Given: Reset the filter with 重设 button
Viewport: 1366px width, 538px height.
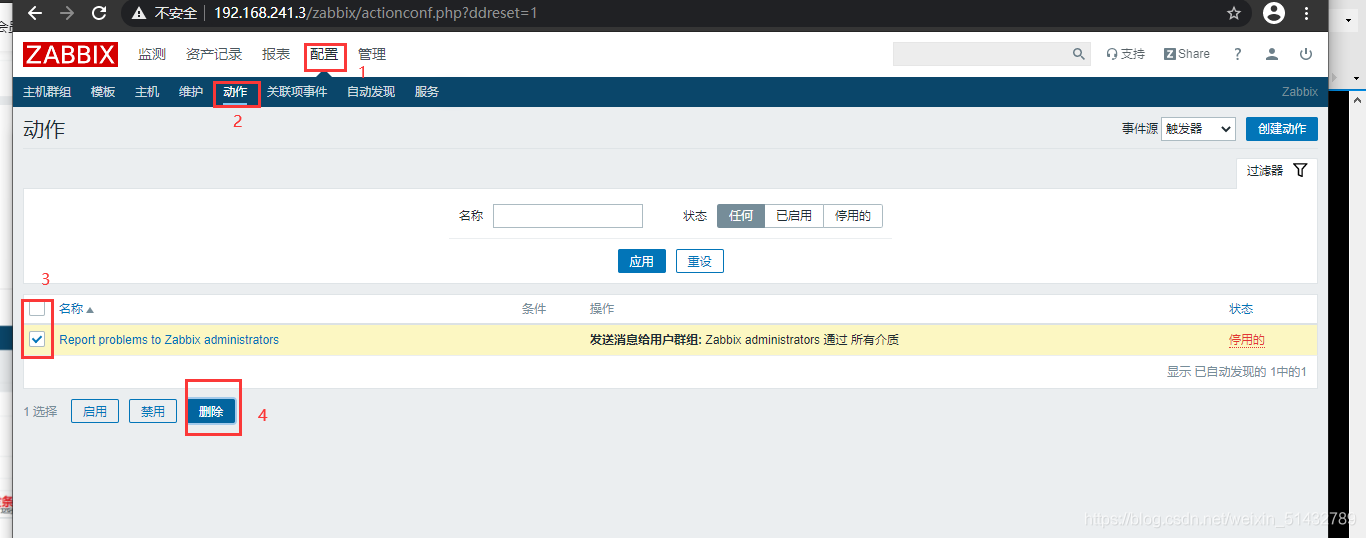Looking at the screenshot, I should tap(700, 261).
